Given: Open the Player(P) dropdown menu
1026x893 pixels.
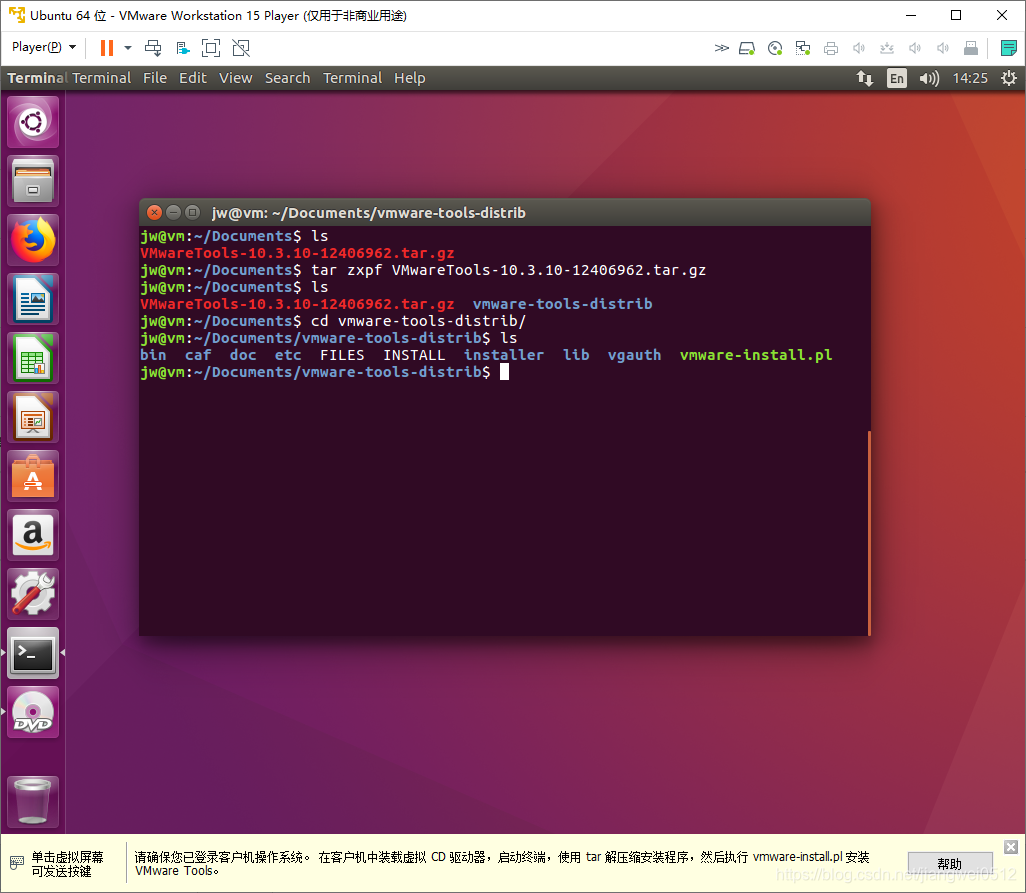Looking at the screenshot, I should point(44,47).
